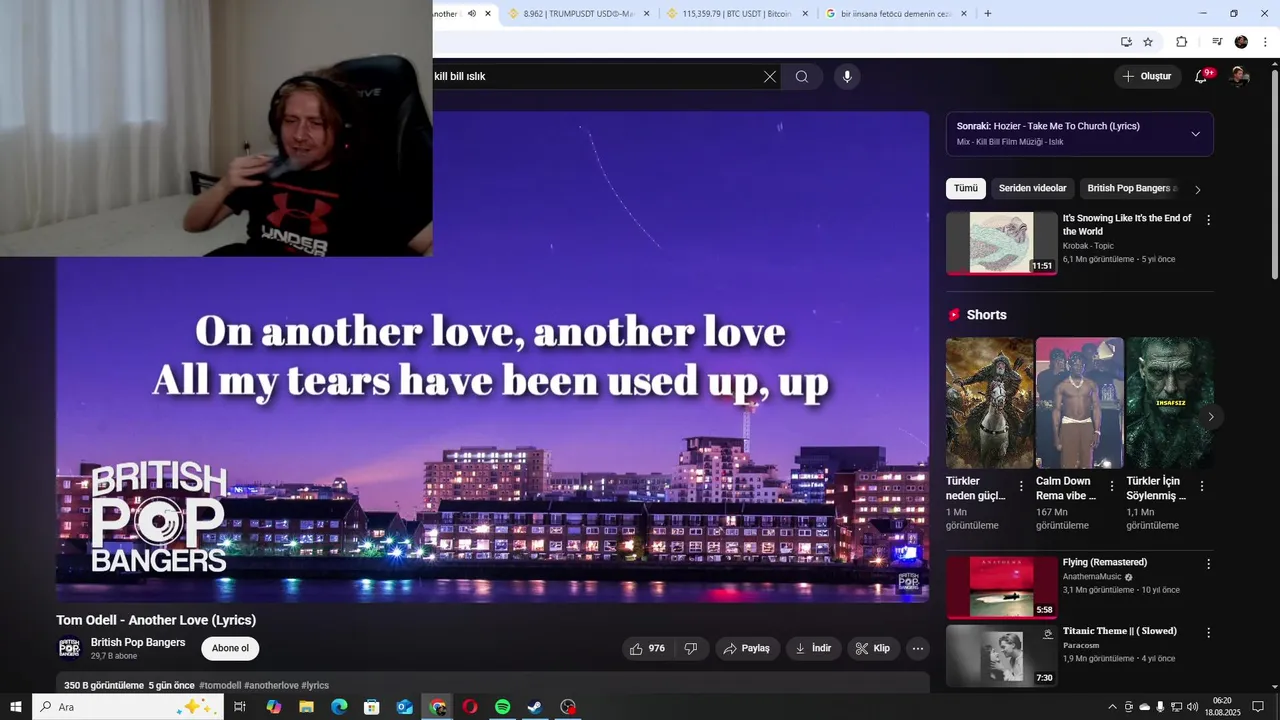Viewport: 1280px width, 720px height.
Task: Show next Shorts with arrow button
Action: (x=1210, y=417)
